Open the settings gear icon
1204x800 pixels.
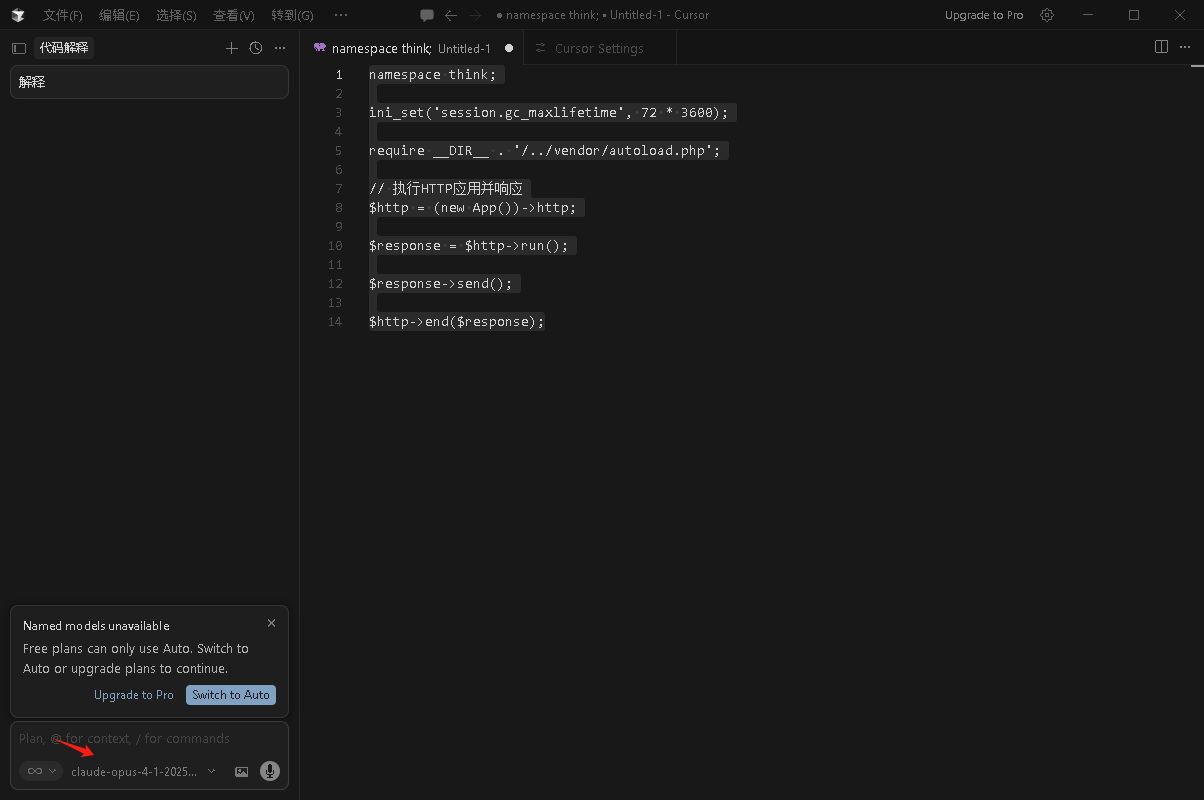pos(1047,15)
